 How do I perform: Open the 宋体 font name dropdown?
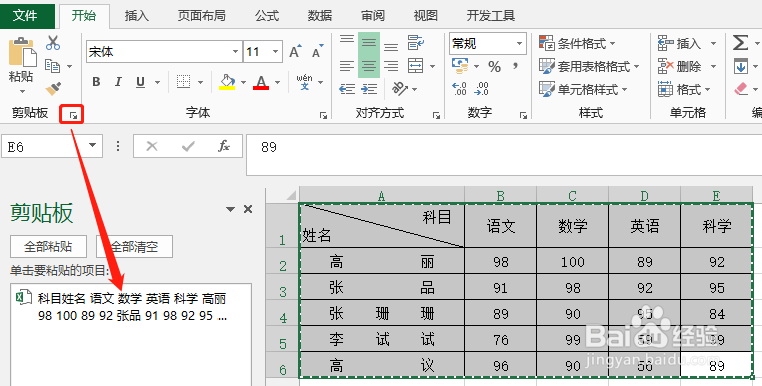[x=235, y=52]
